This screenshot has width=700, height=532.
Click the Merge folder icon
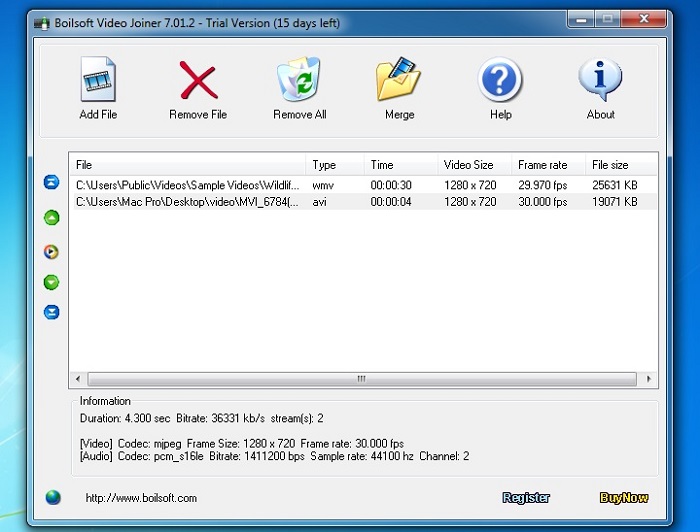click(x=399, y=80)
